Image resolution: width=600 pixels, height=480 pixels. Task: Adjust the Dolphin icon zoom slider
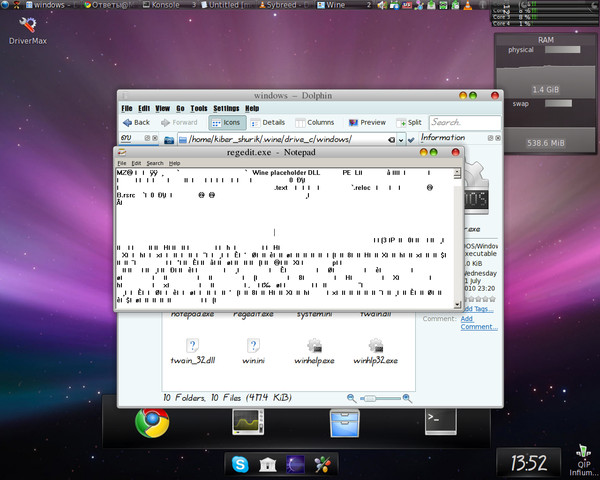pos(380,398)
